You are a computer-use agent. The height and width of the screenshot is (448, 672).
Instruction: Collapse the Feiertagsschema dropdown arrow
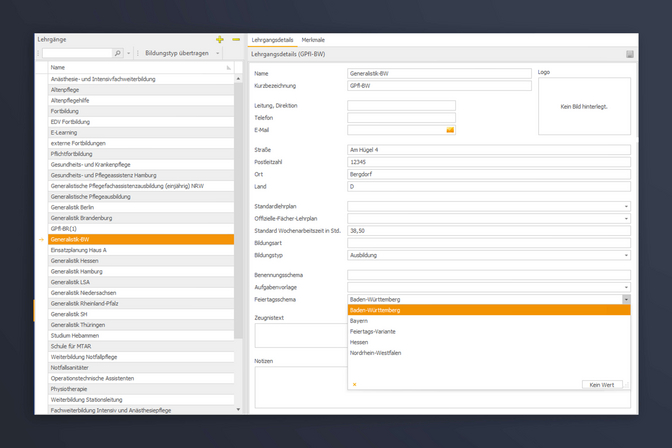[626, 299]
